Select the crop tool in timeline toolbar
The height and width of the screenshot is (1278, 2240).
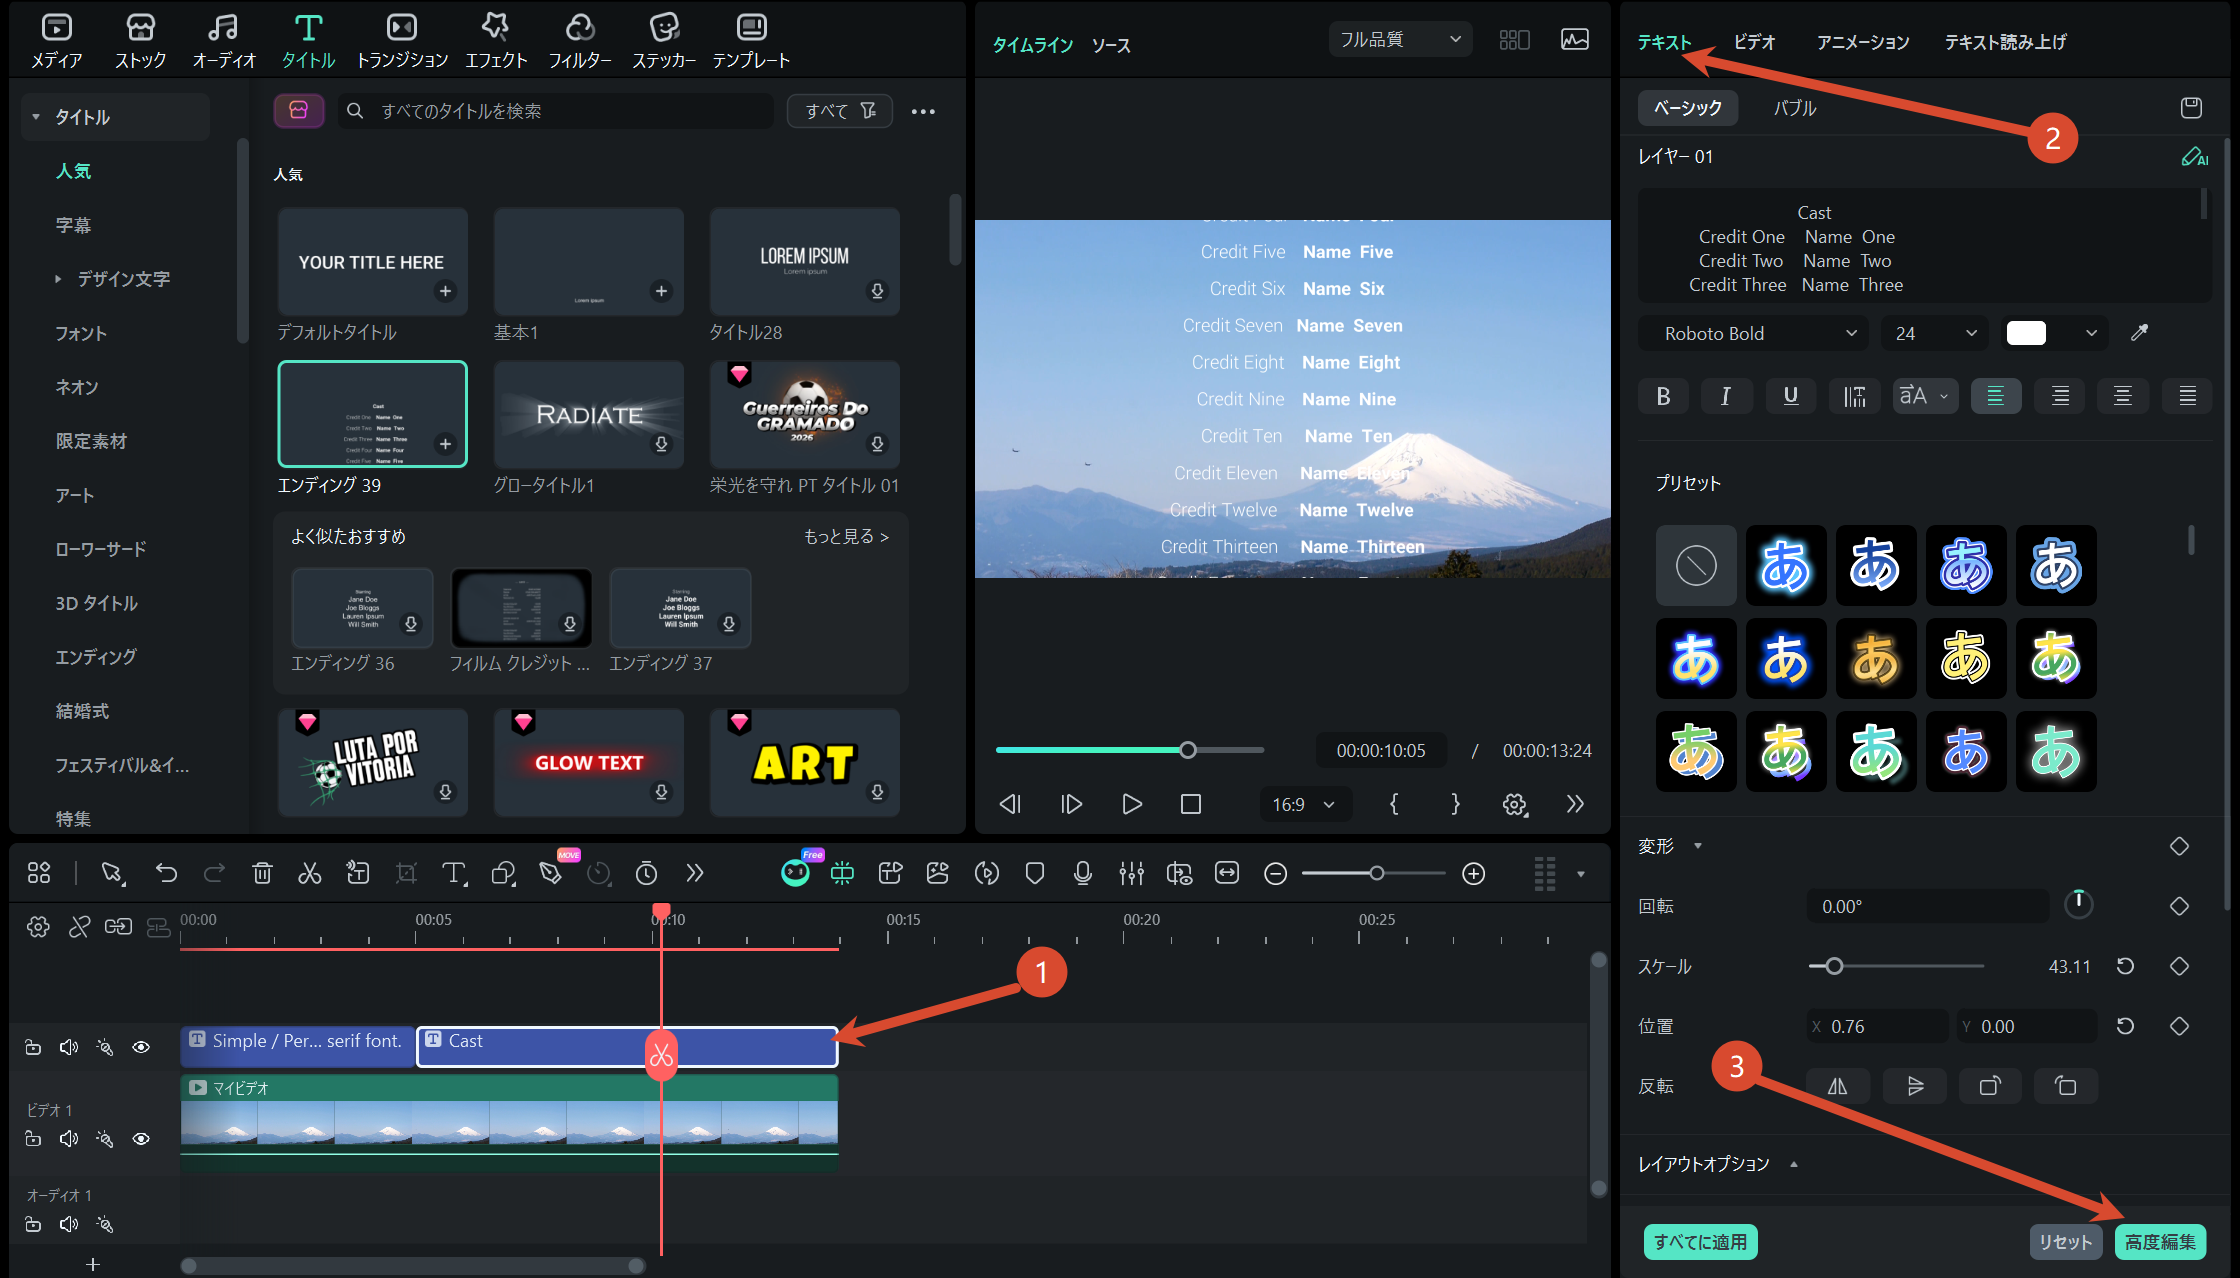406,874
